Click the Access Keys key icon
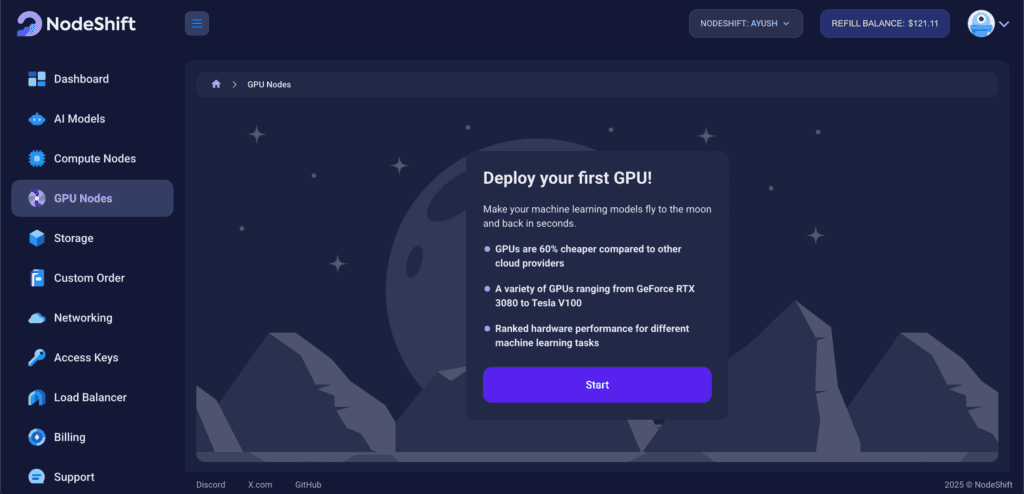This screenshot has height=494, width=1024. (x=37, y=358)
